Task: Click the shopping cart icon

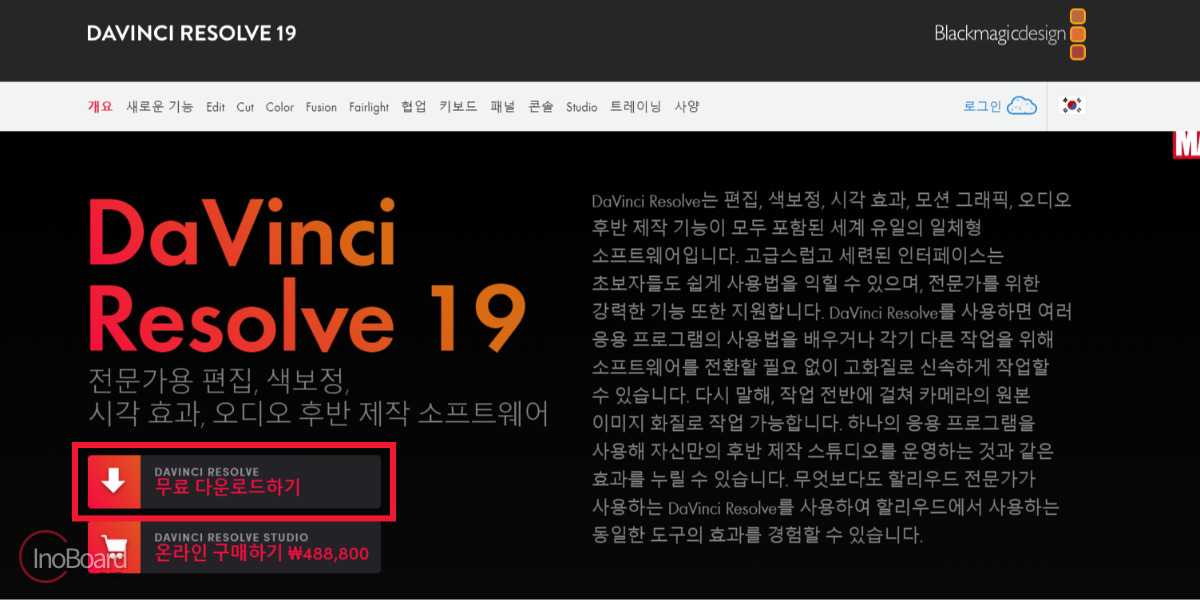Action: click(x=114, y=547)
